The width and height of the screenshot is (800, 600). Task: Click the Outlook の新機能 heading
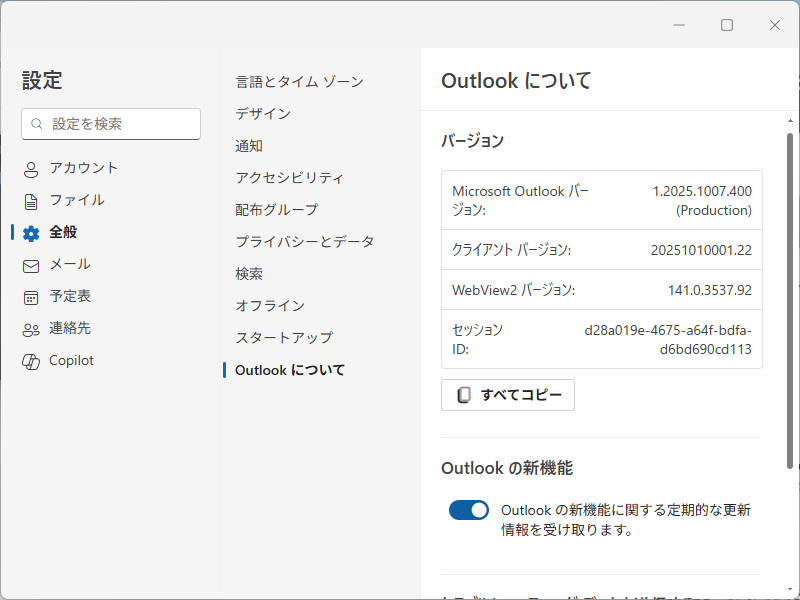coord(507,468)
